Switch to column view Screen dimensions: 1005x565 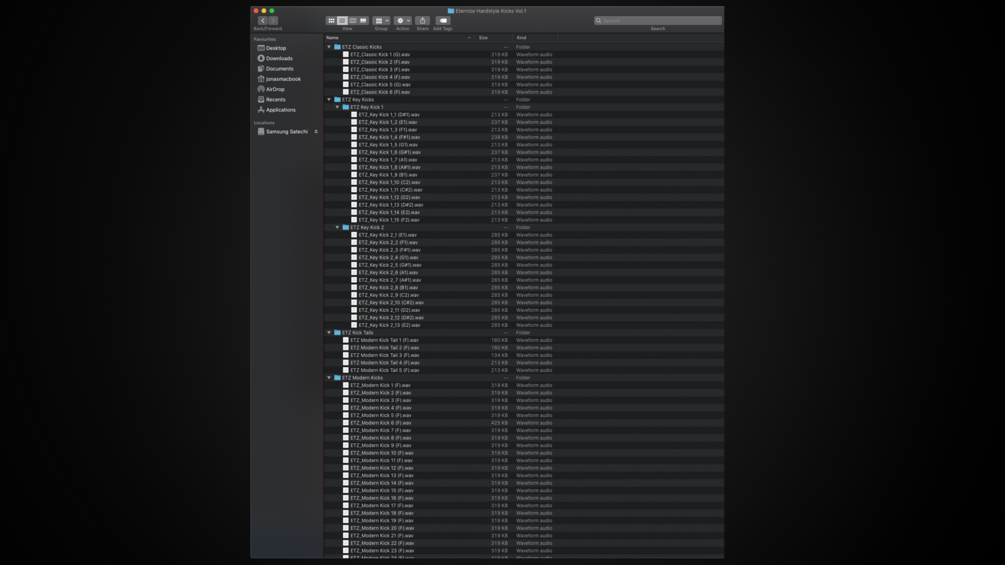[353, 20]
